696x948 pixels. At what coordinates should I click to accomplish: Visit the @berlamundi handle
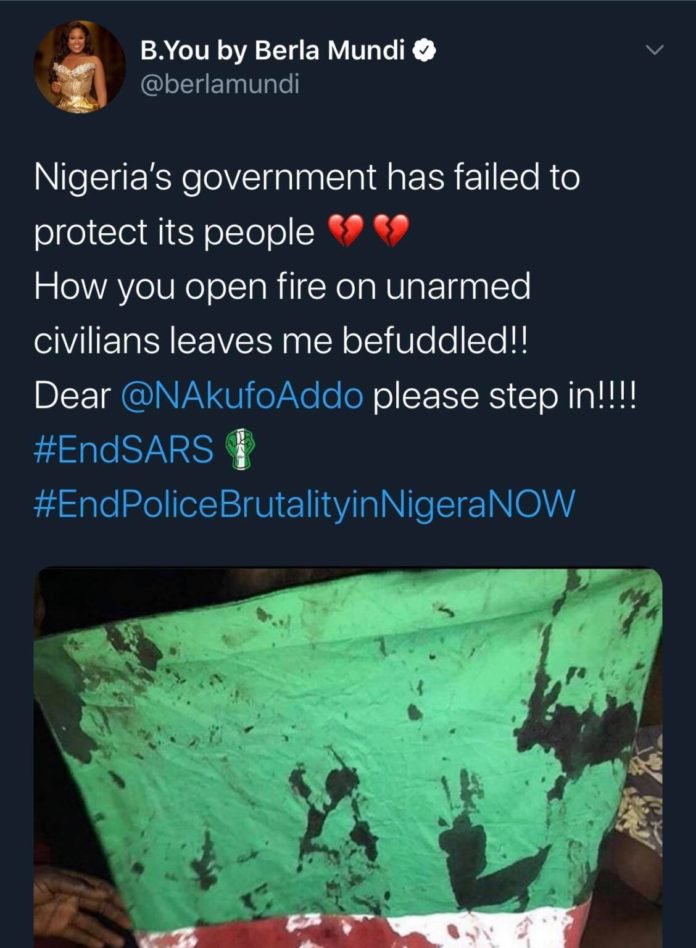[220, 84]
